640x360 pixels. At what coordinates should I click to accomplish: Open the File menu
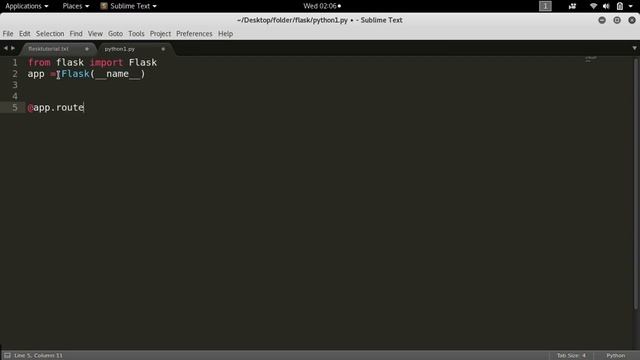click(x=8, y=34)
